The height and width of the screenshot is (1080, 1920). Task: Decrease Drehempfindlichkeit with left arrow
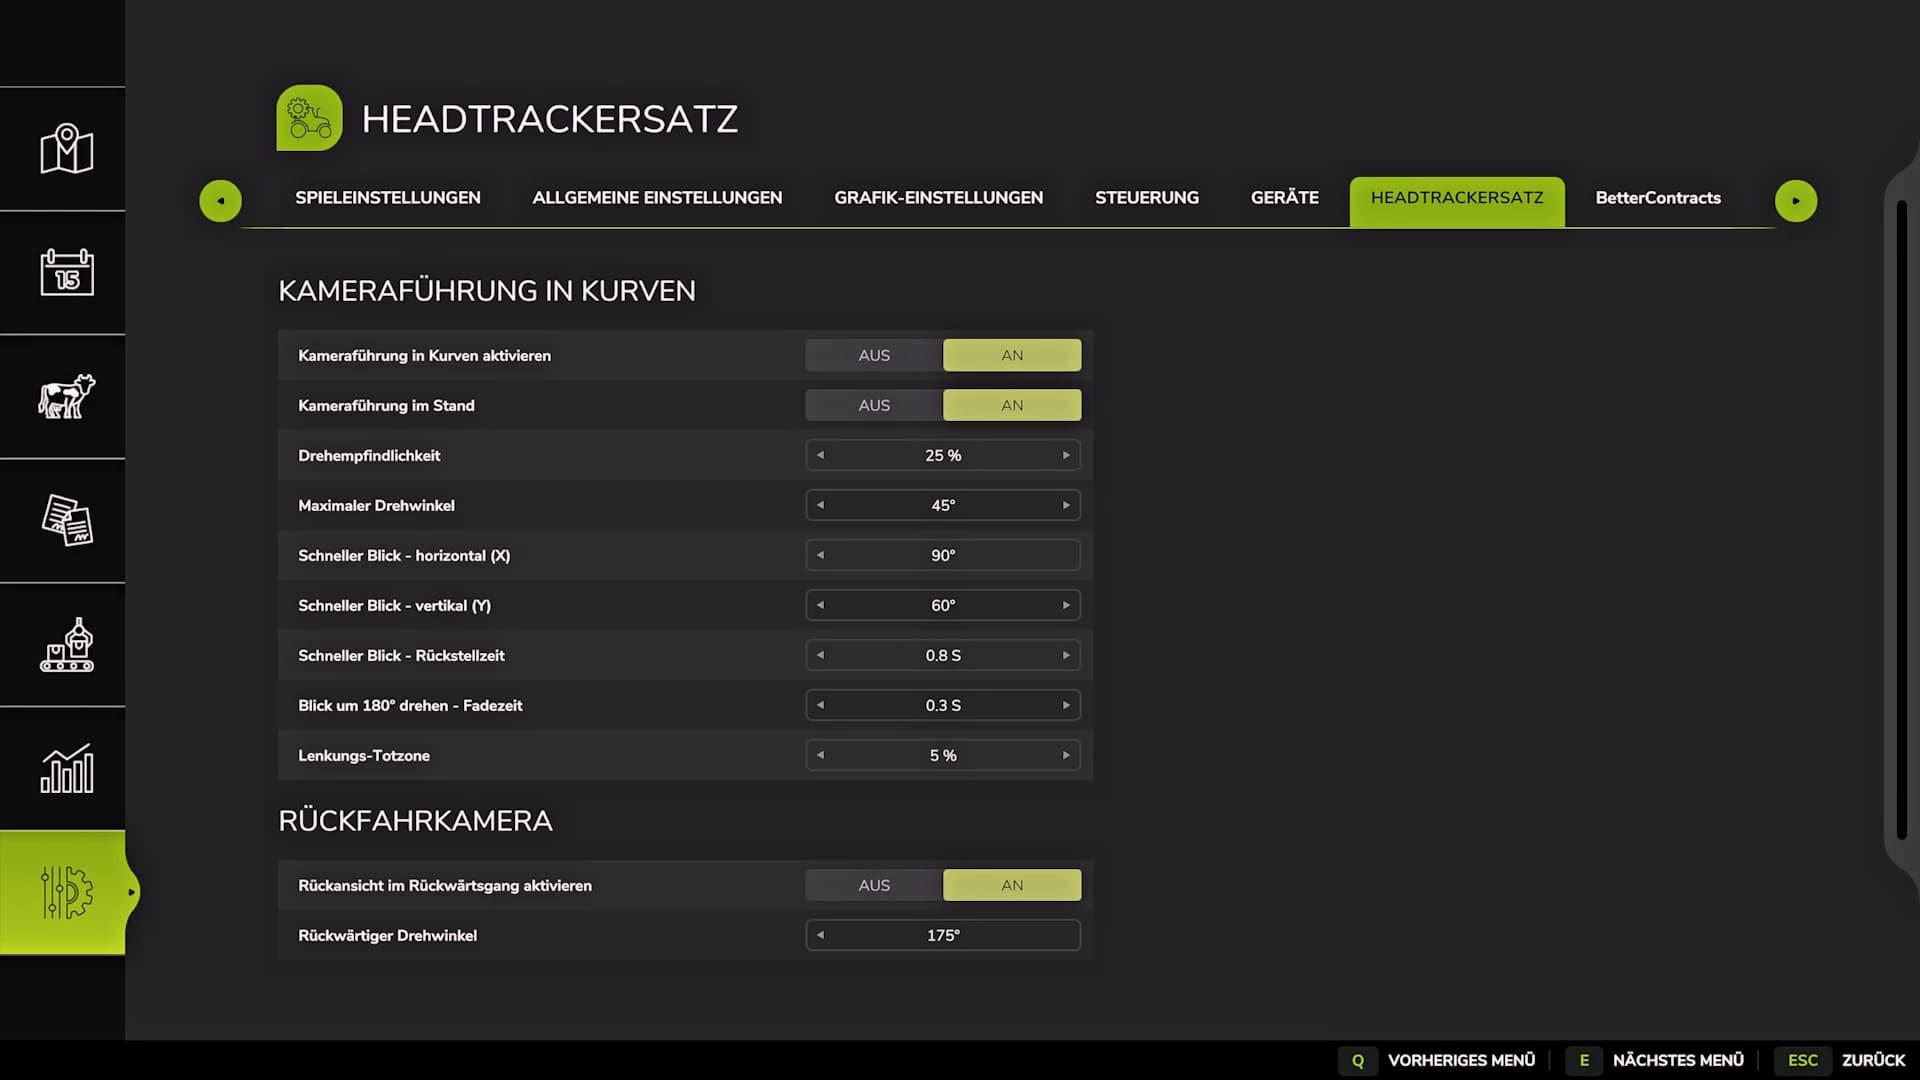tap(820, 455)
